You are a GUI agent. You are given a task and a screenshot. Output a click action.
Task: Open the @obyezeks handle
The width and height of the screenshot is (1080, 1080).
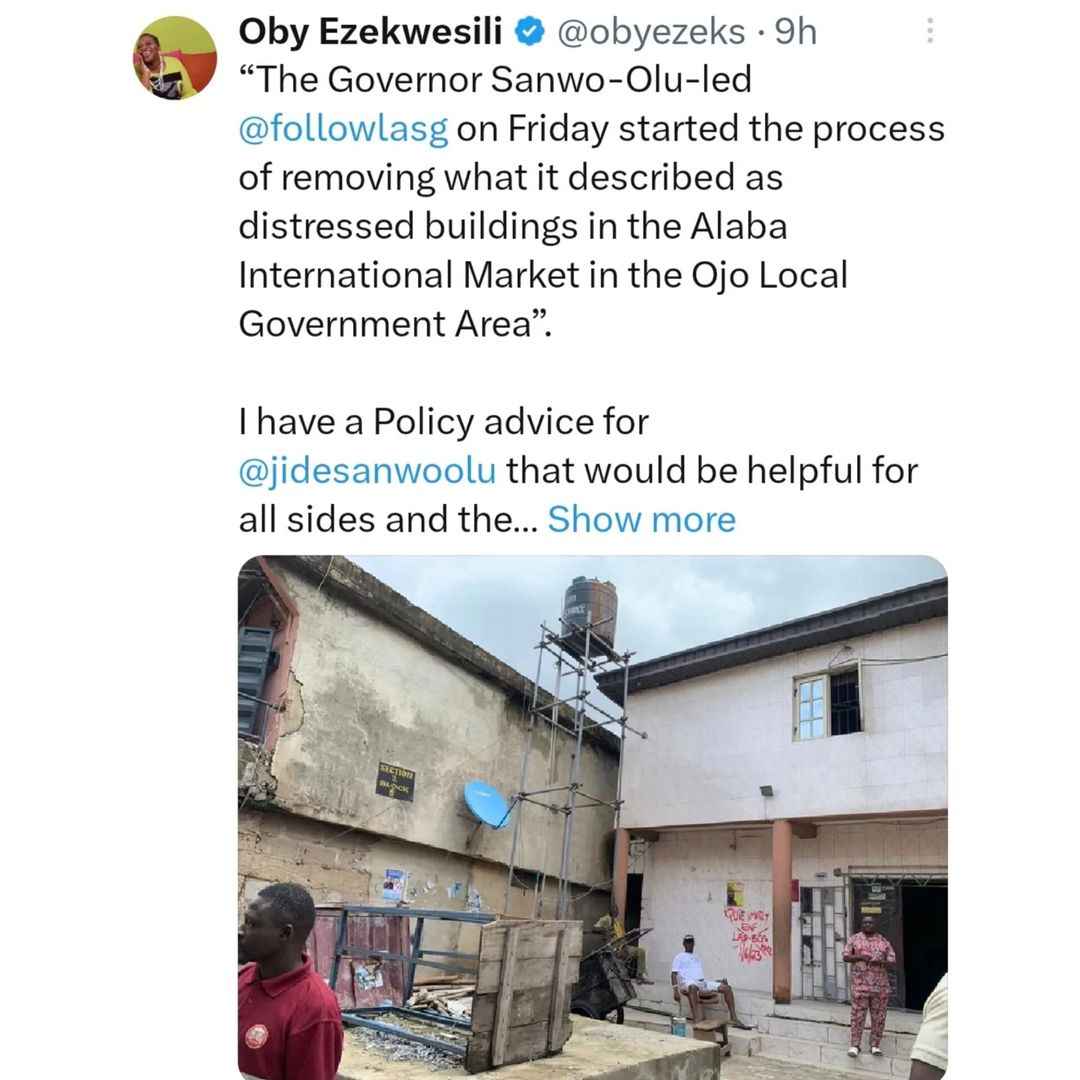[650, 32]
